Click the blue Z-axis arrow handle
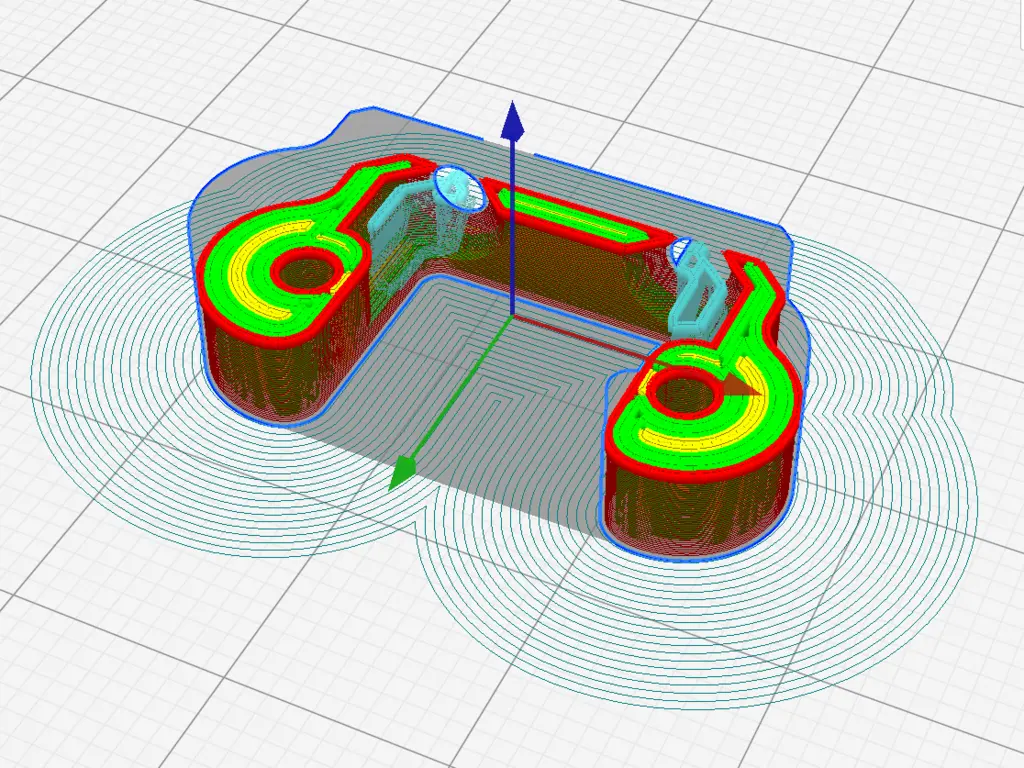The height and width of the screenshot is (768, 1024). coord(513,121)
